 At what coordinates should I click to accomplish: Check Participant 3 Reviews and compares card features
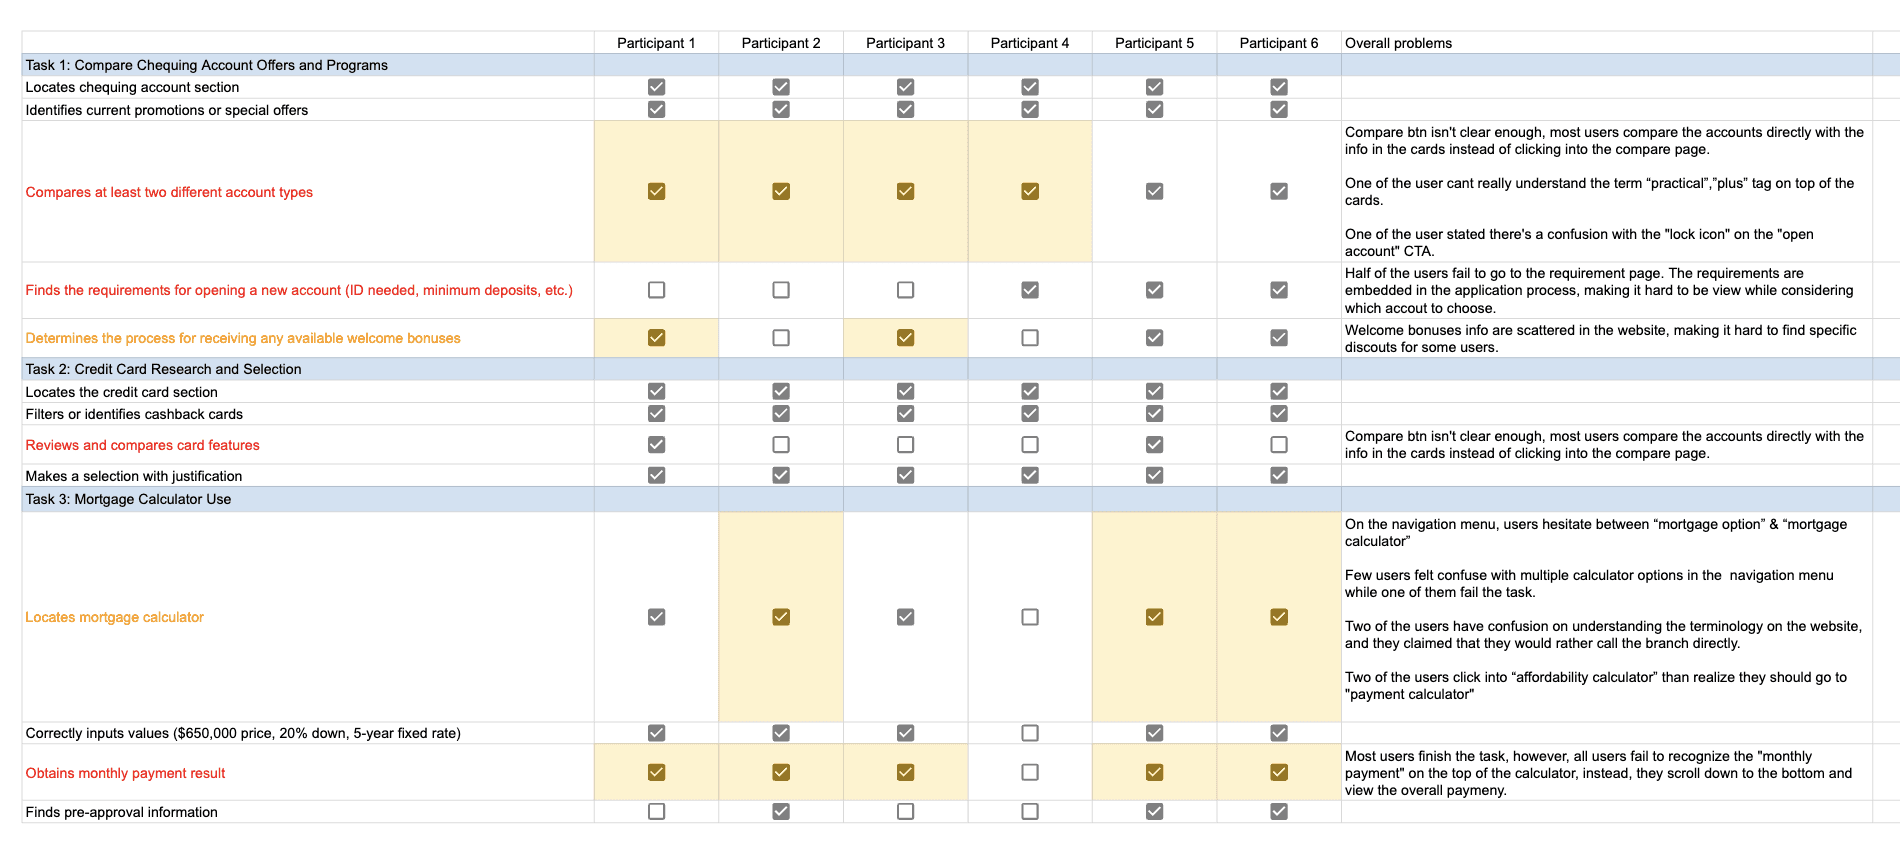point(905,444)
